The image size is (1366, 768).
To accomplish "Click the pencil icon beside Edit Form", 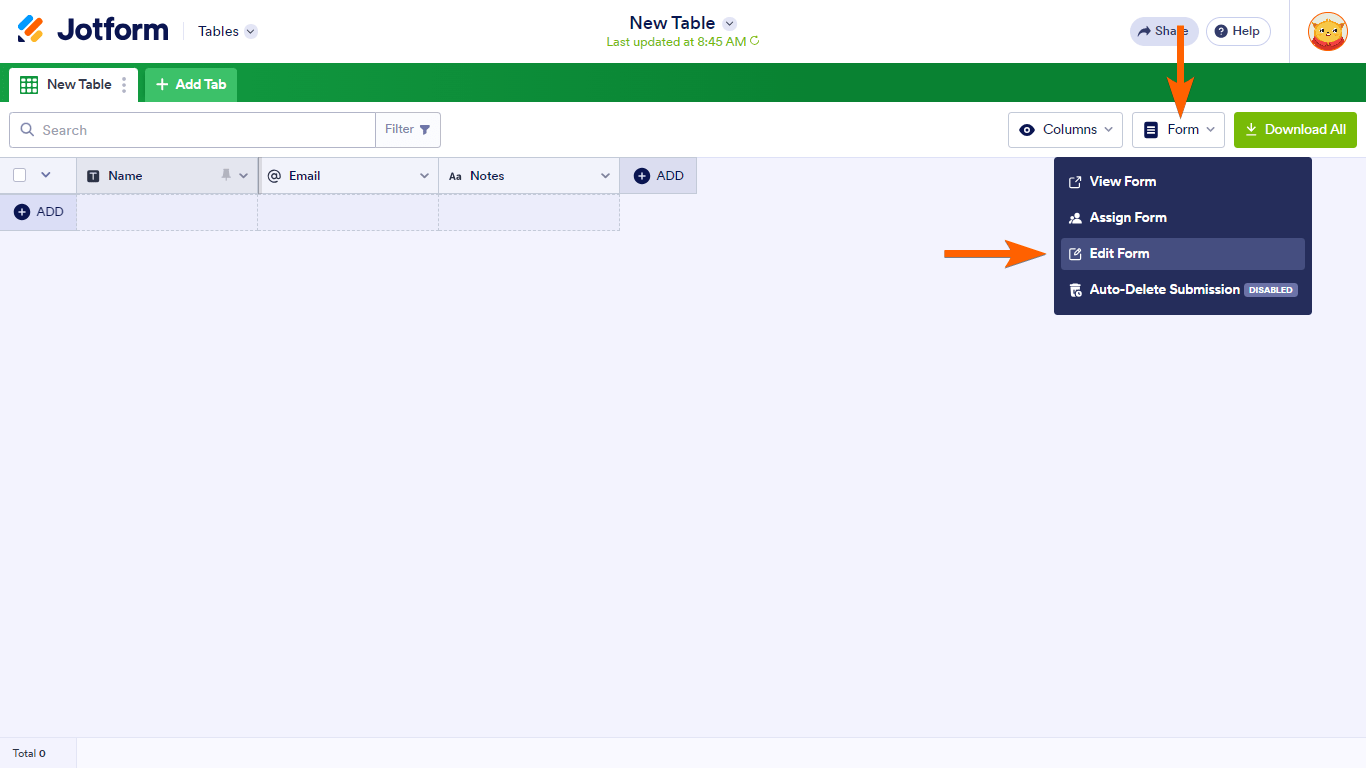I will (1075, 253).
